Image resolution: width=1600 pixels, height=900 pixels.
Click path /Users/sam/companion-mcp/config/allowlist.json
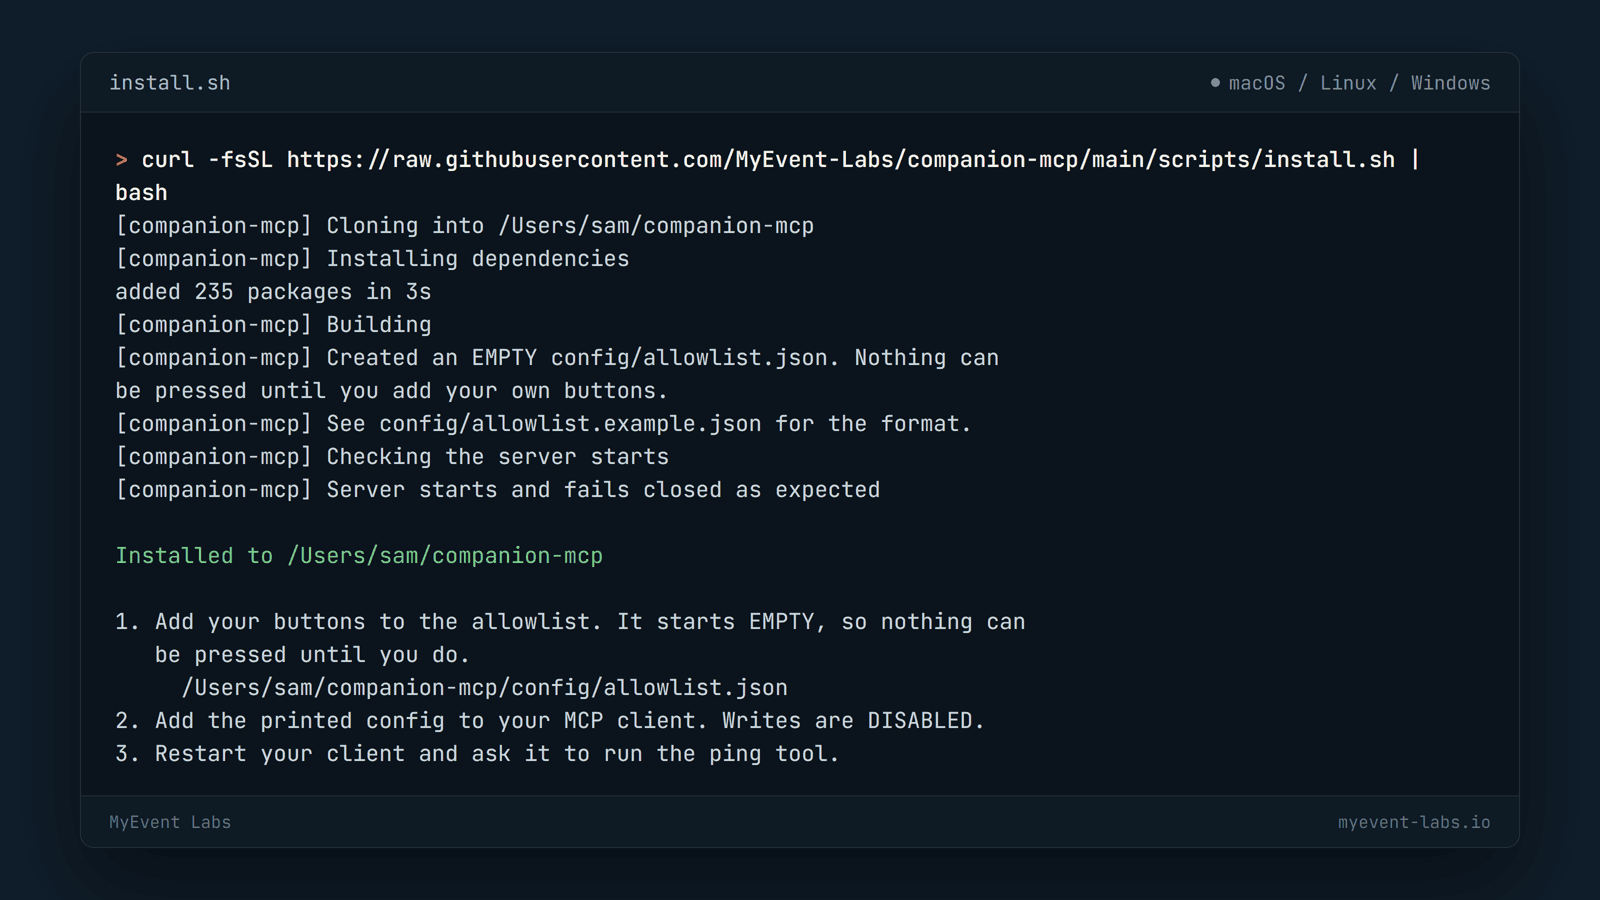pyautogui.click(x=484, y=688)
